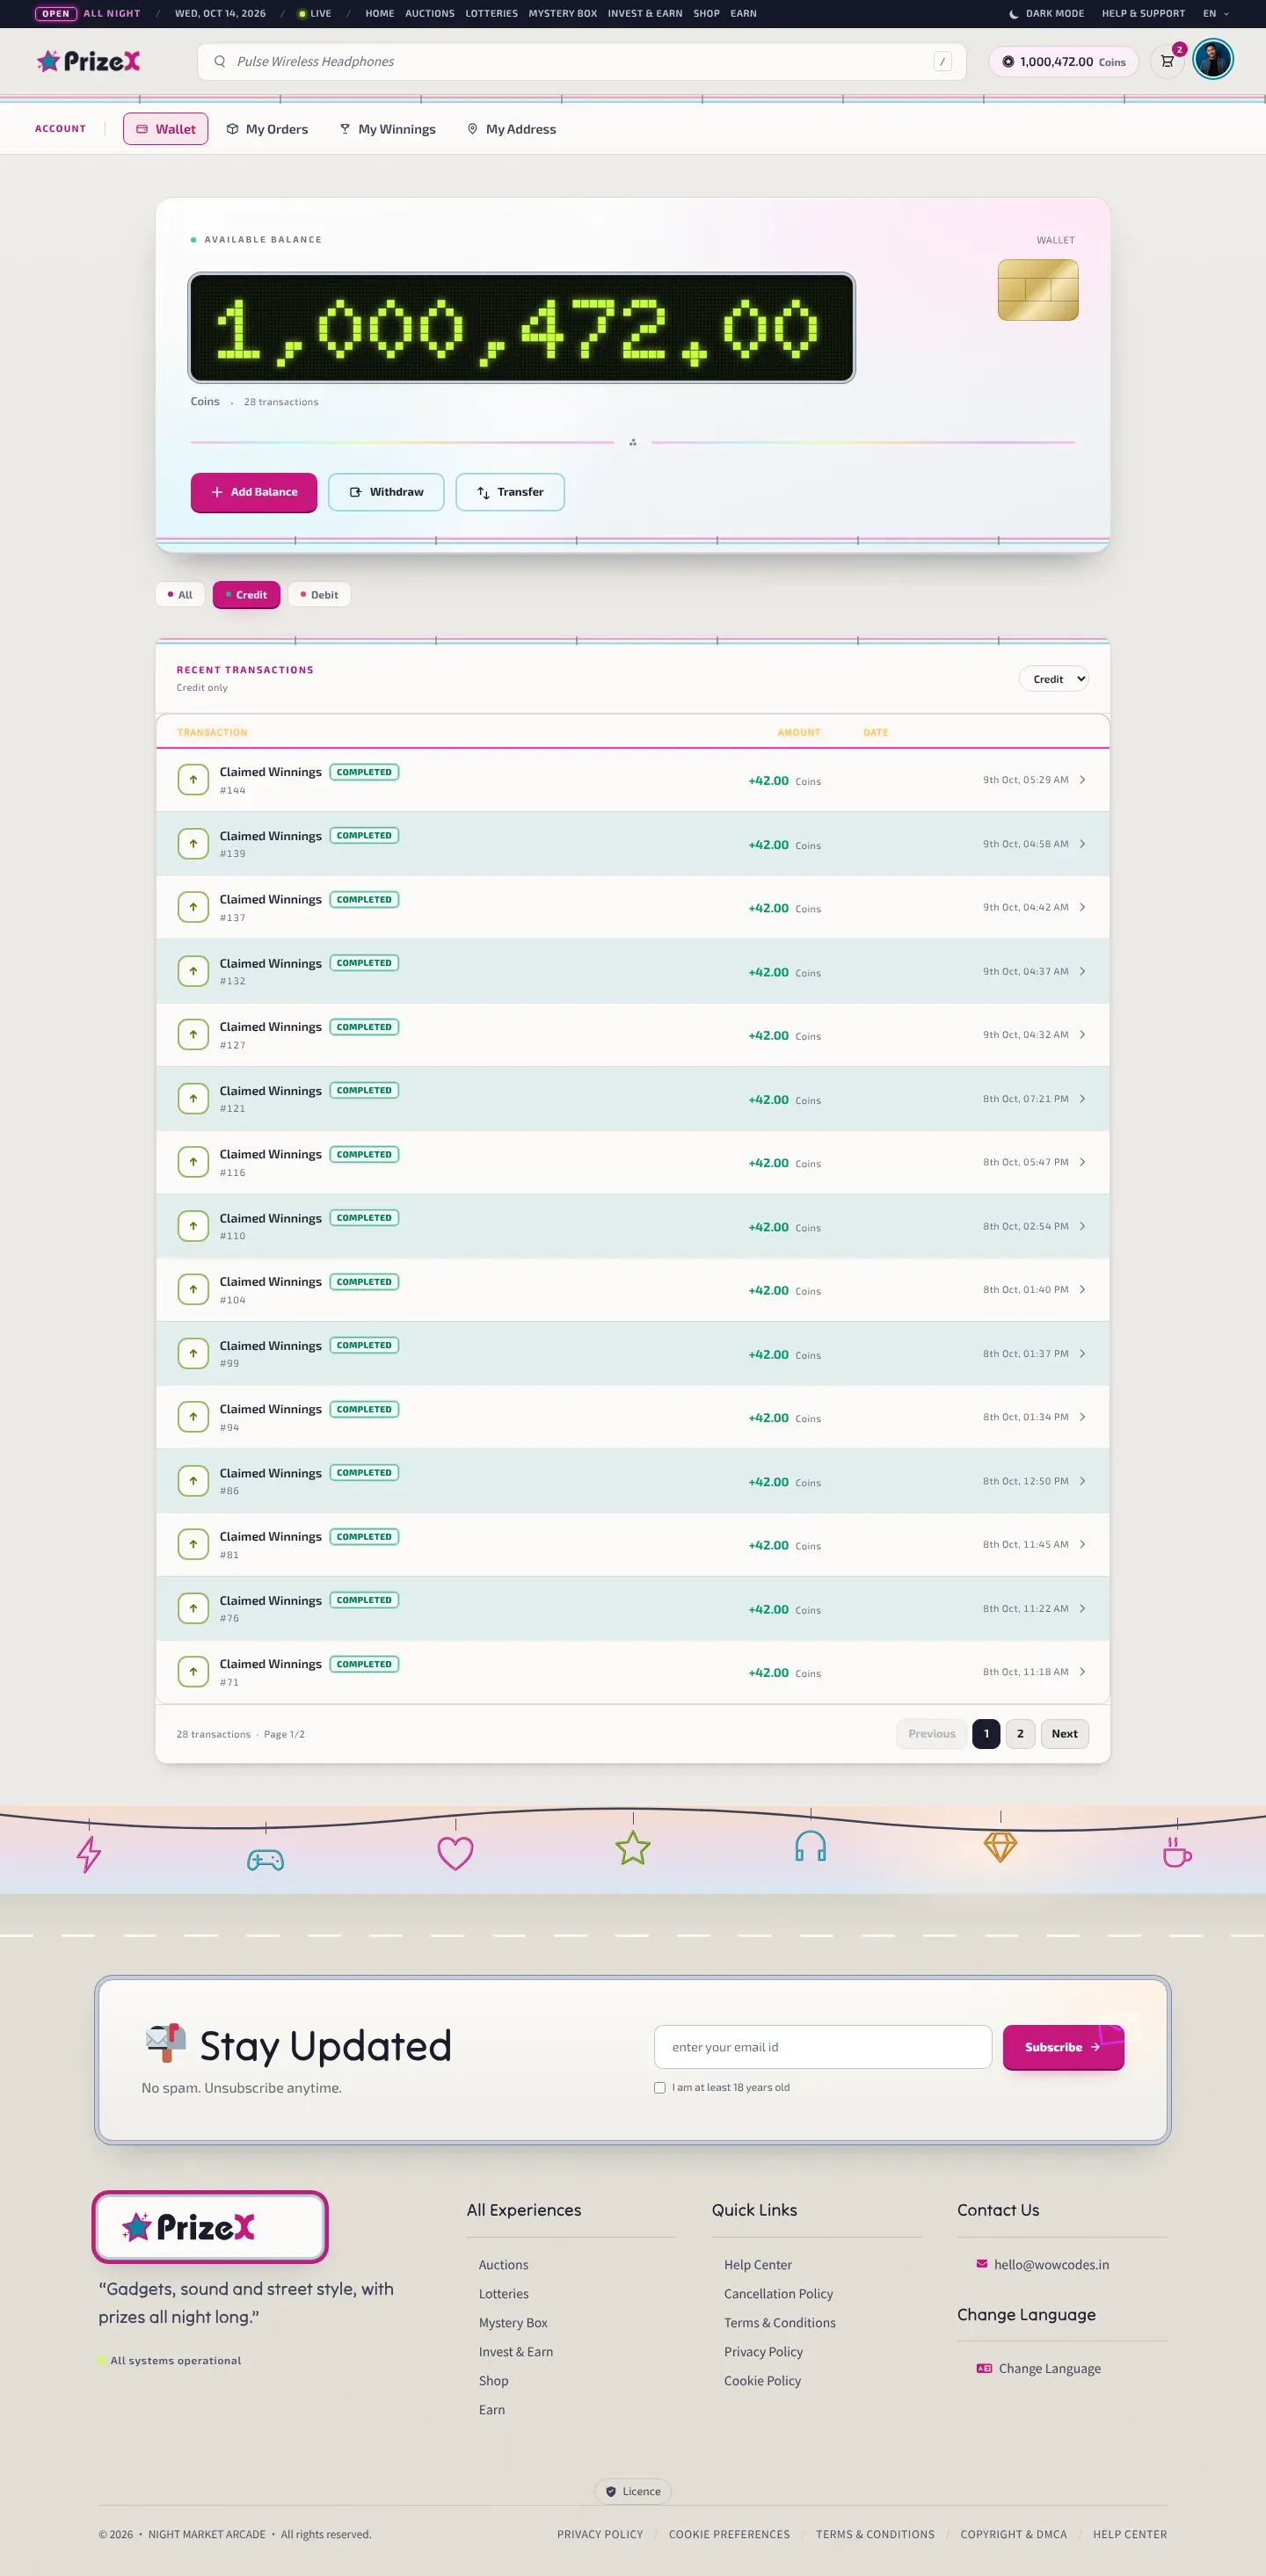Screen dimensions: 1266x2576
Task: Click the headphones icon
Action: pyautogui.click(x=811, y=1846)
